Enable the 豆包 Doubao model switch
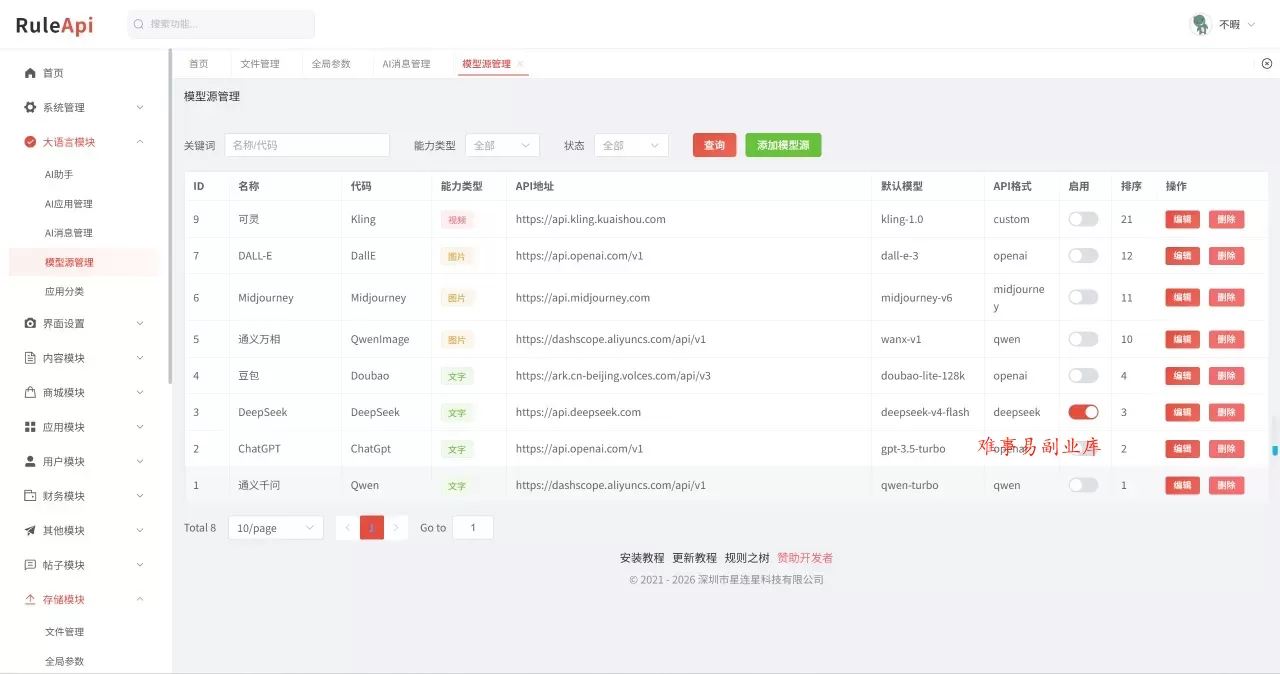1280x674 pixels. [x=1083, y=375]
